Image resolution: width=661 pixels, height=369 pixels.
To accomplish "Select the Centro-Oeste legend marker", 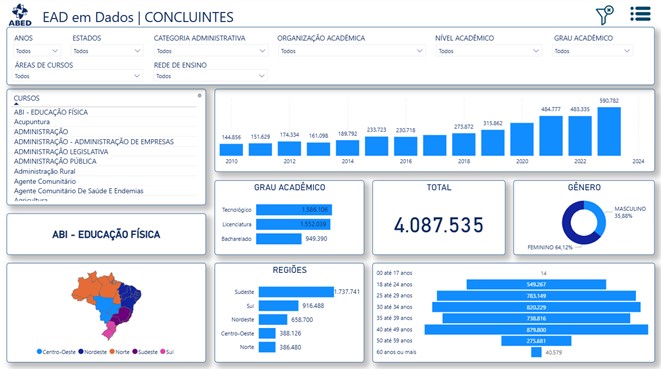I will coord(39,351).
